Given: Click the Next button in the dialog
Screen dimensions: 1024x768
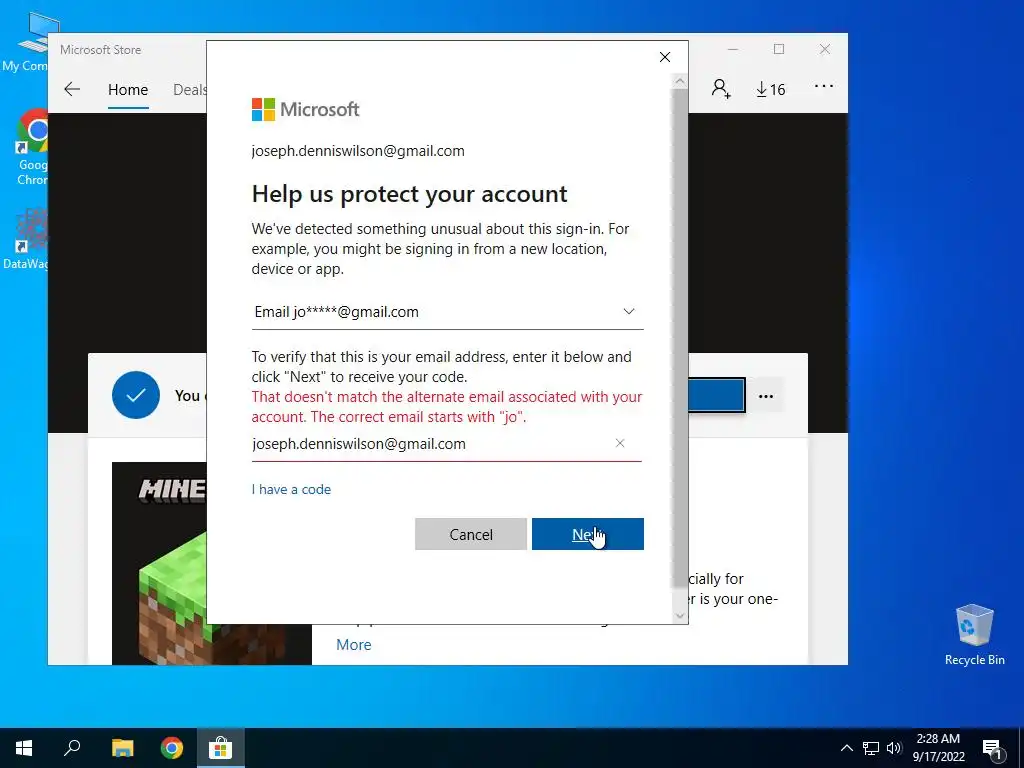Looking at the screenshot, I should pos(587,534).
